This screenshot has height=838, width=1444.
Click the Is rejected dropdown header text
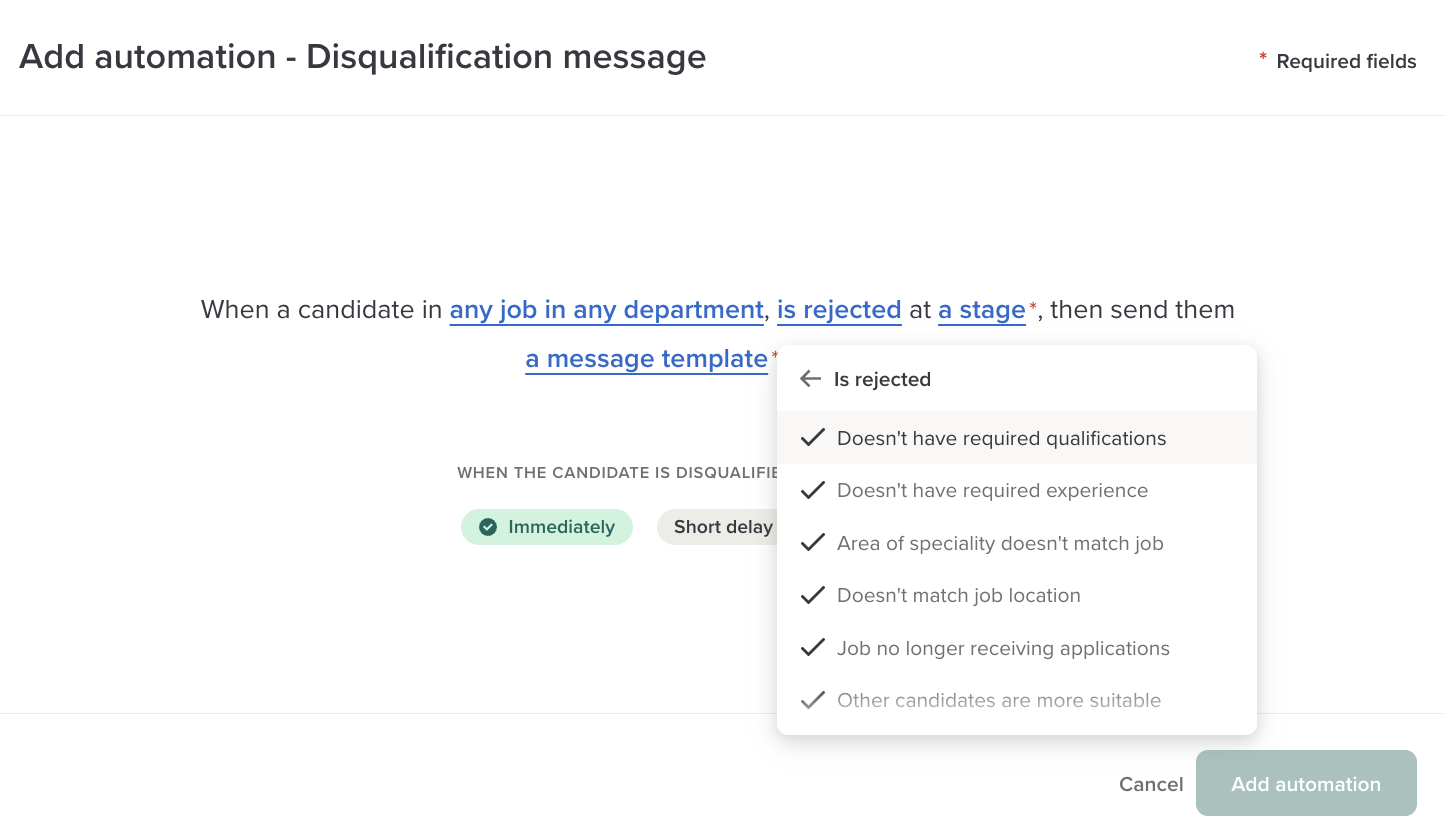(x=882, y=379)
